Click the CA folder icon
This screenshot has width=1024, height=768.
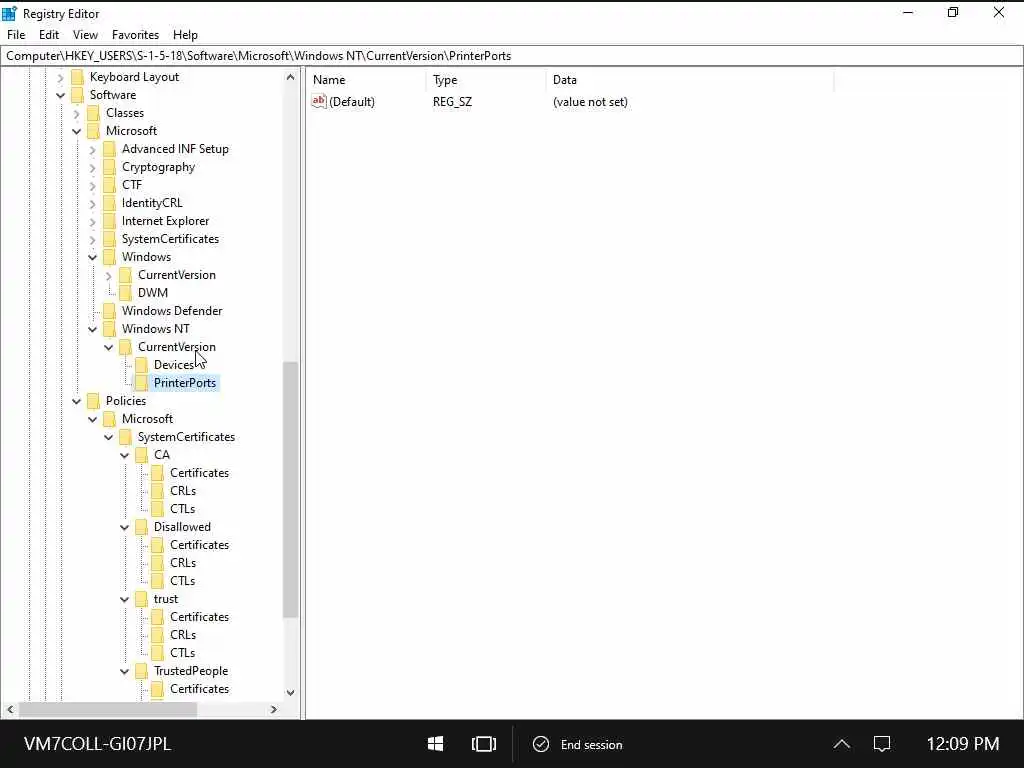point(141,455)
